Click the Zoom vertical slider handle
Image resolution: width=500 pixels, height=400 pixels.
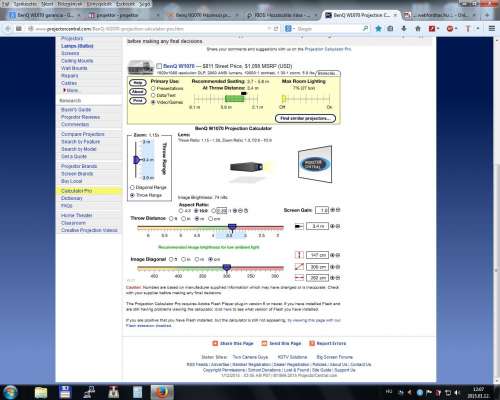136,160
